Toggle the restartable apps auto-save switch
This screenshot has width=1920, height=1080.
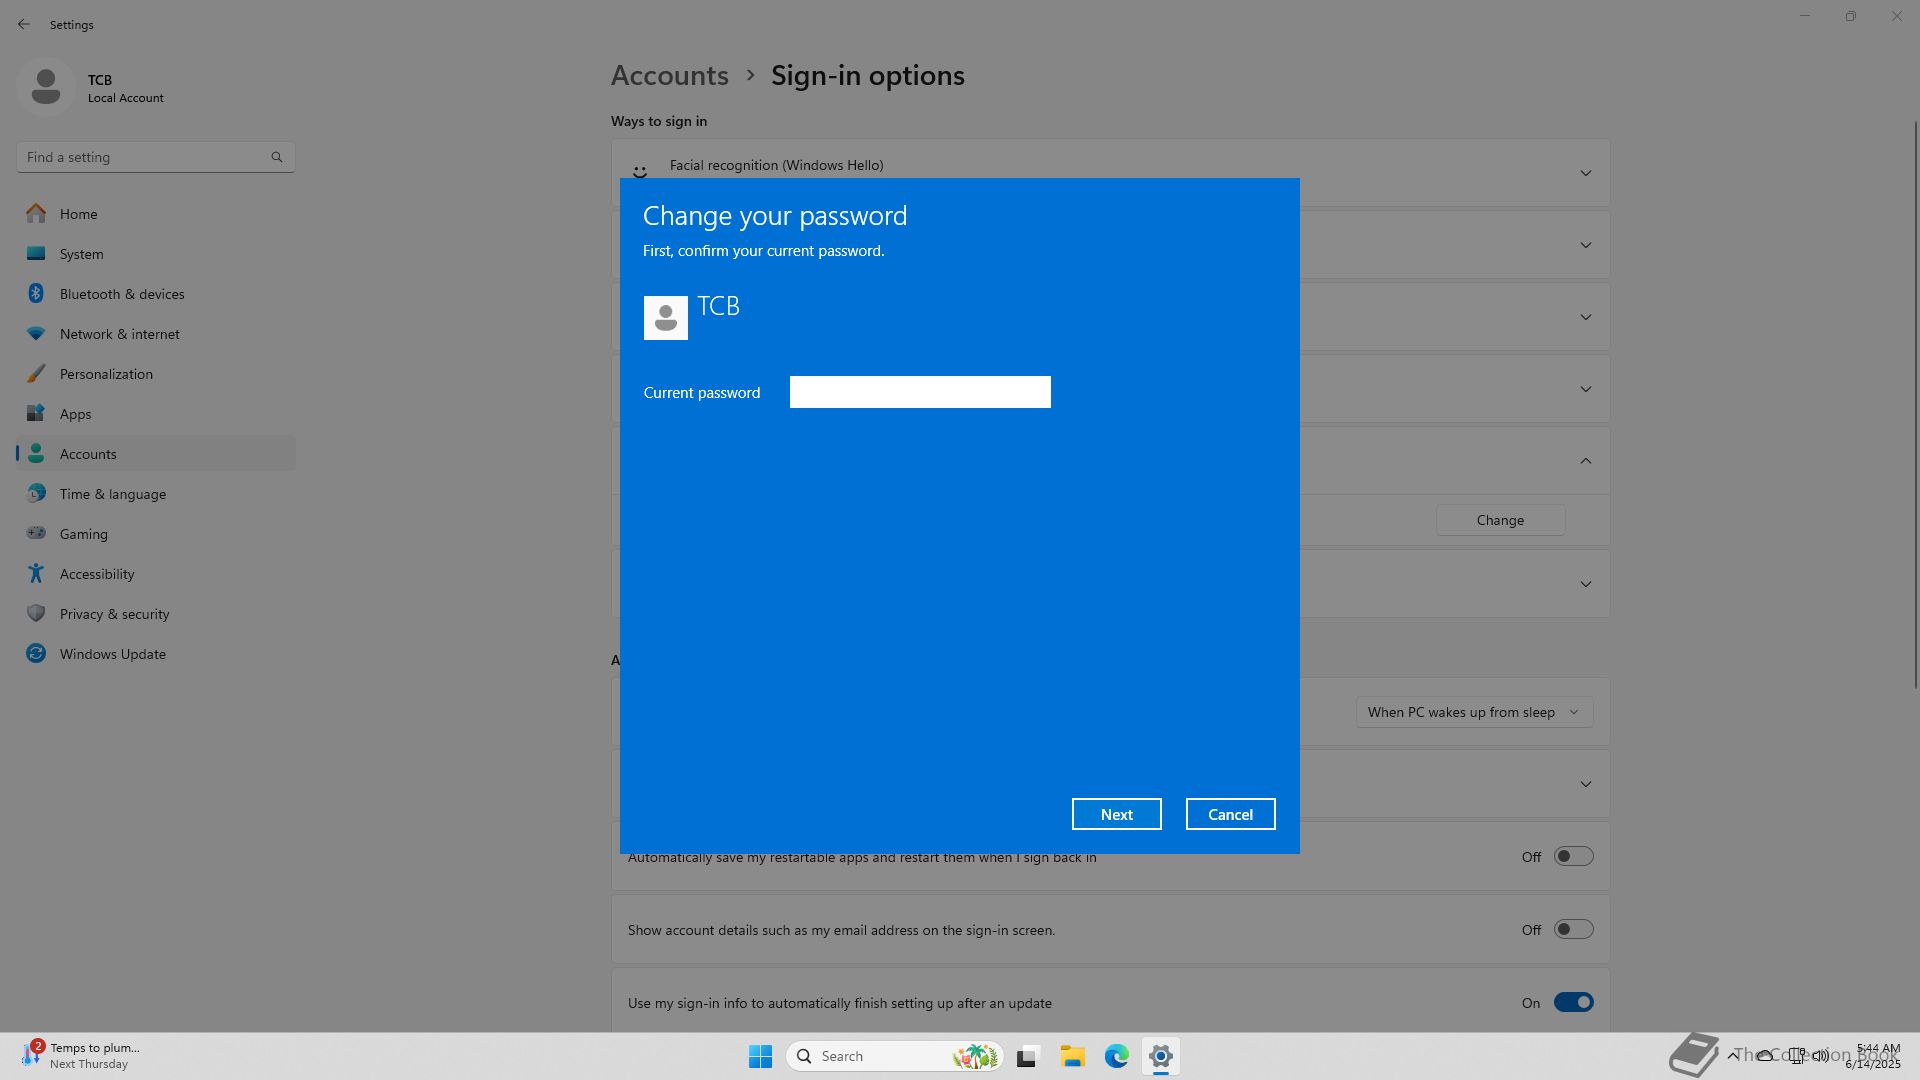point(1572,857)
